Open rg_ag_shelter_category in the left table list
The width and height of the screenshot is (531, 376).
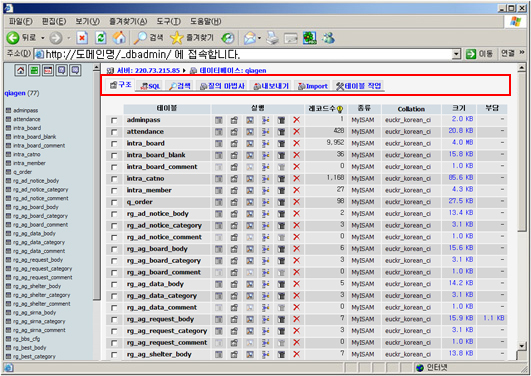pyautogui.click(x=41, y=295)
